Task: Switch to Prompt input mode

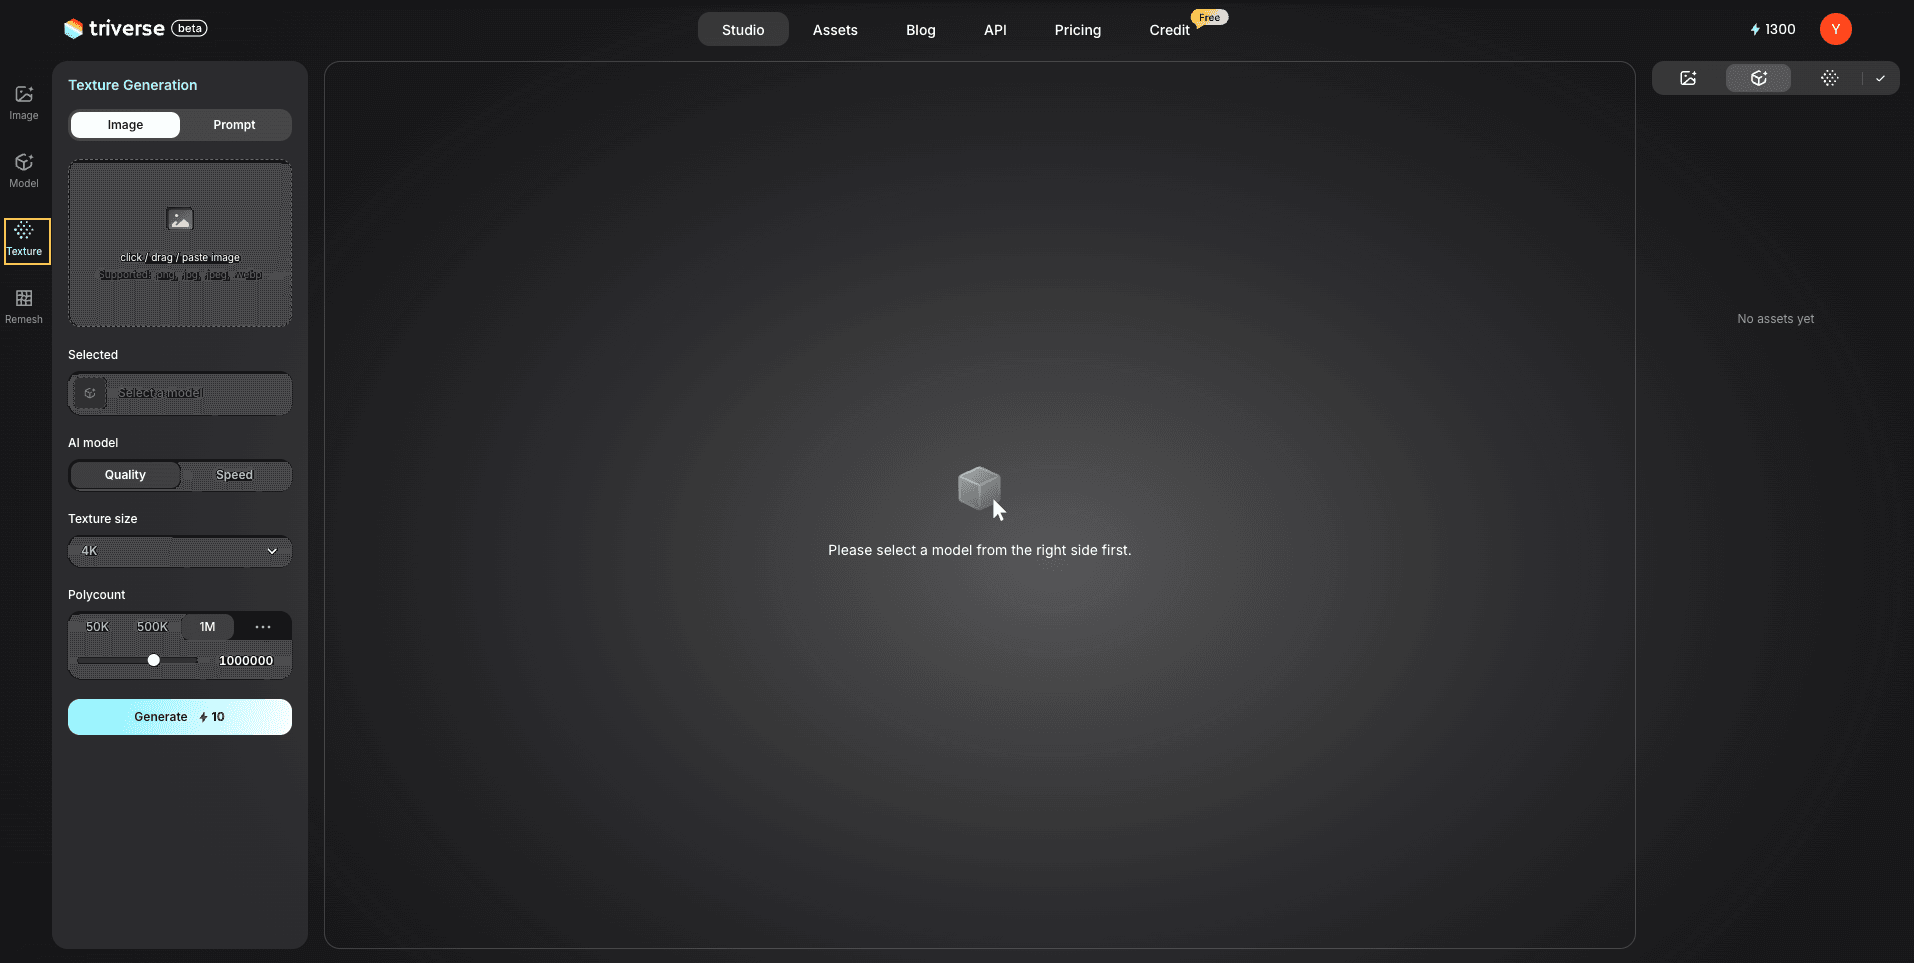Action: 234,125
